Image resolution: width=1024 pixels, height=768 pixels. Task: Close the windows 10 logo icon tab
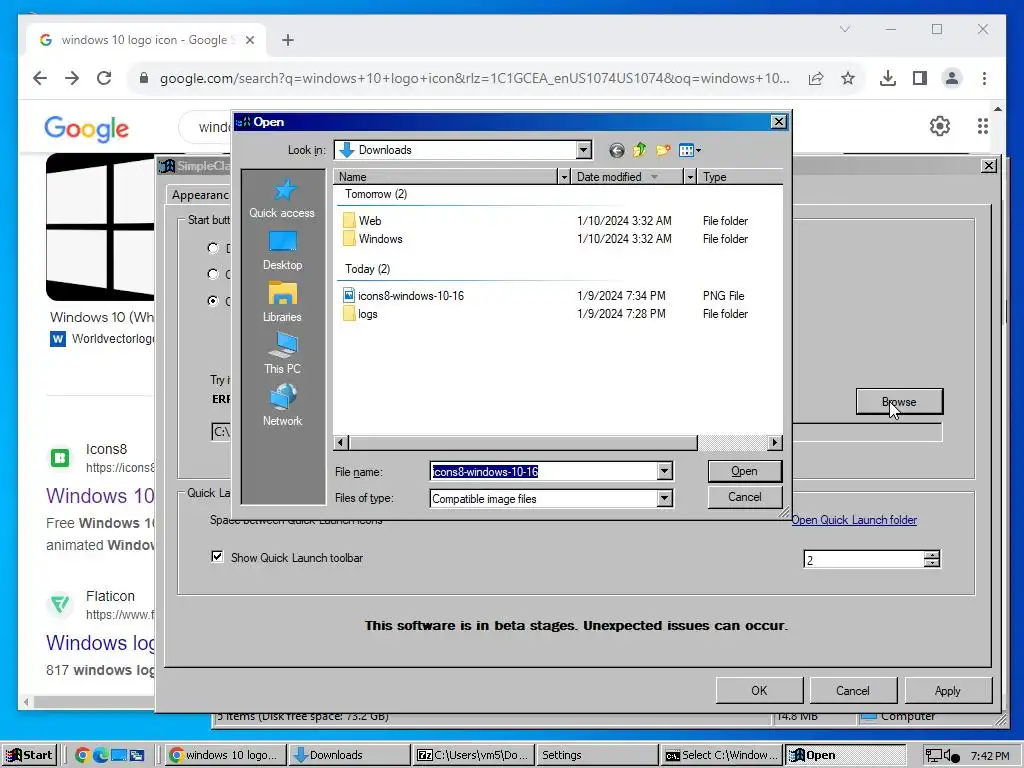249,40
